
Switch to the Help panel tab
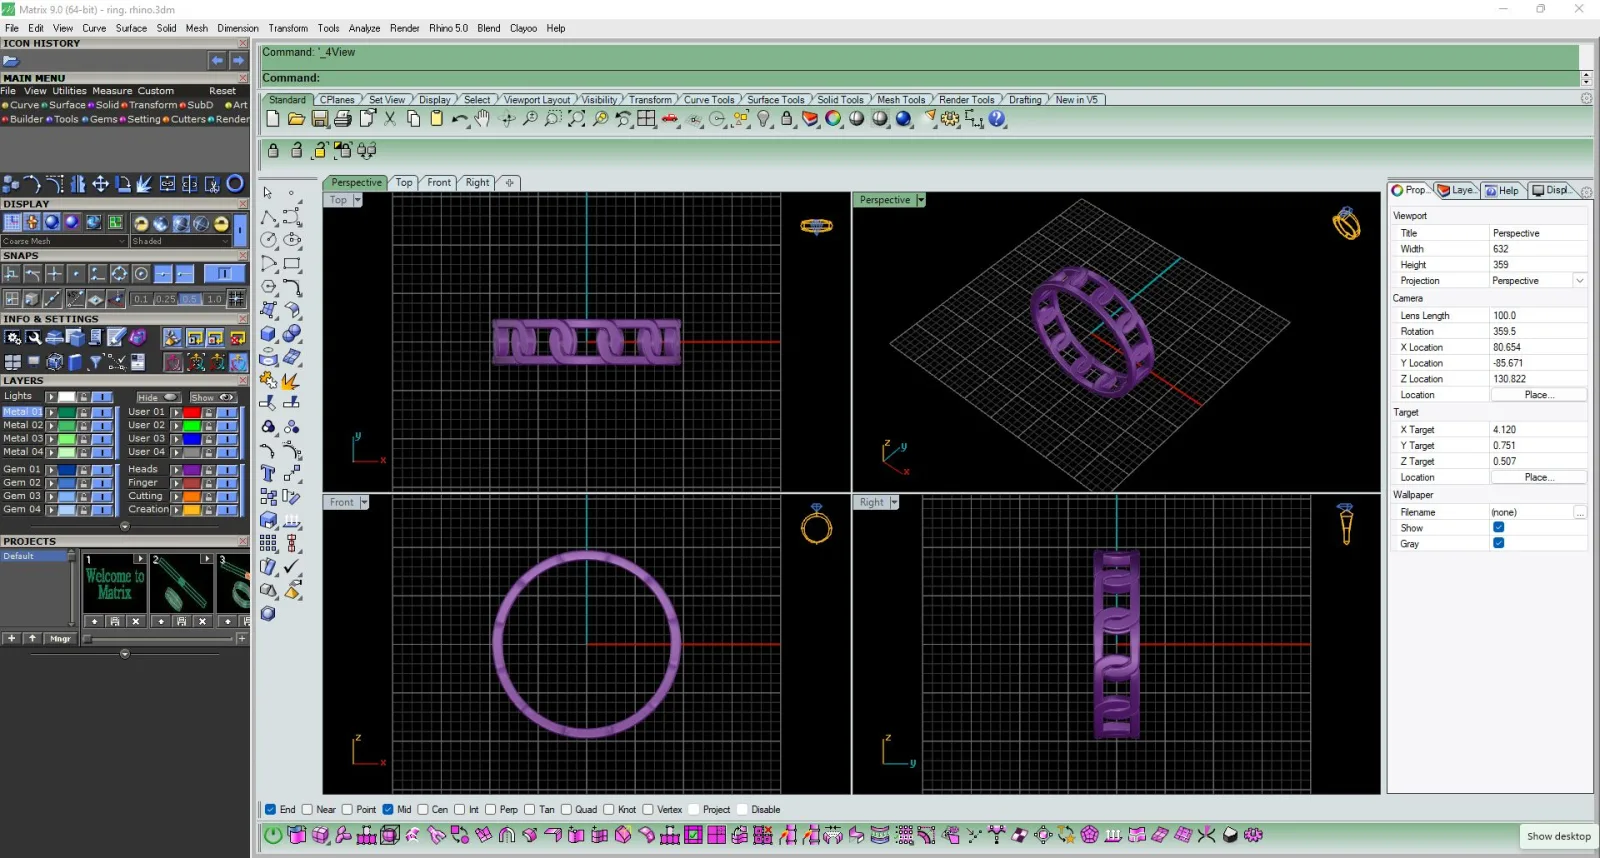click(x=1502, y=190)
